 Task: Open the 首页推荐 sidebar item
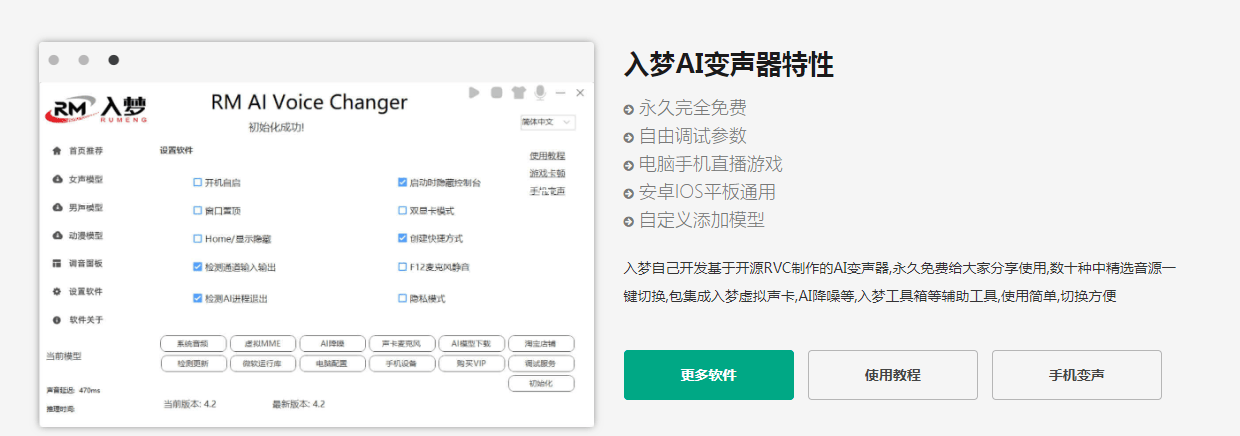[x=86, y=151]
